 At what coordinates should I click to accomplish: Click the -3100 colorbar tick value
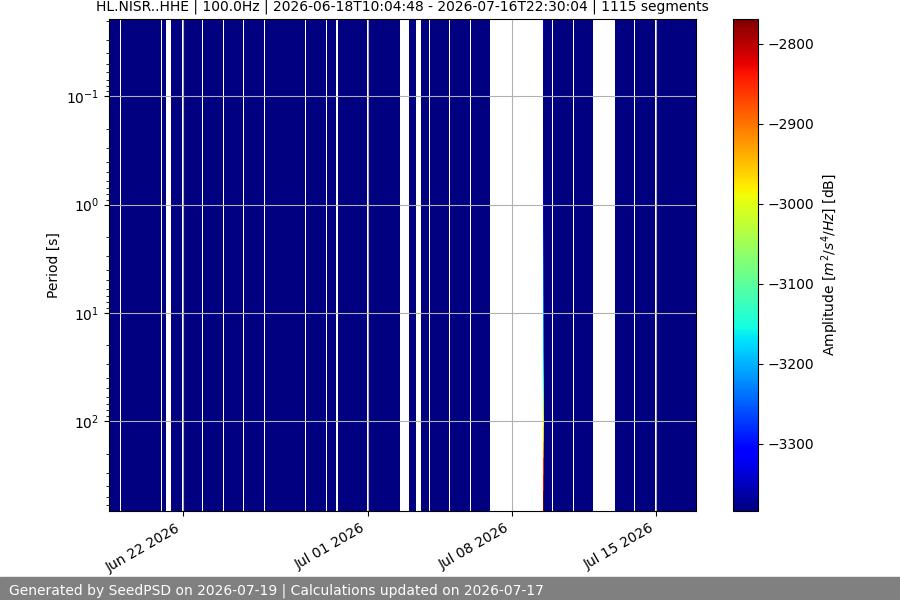point(790,284)
